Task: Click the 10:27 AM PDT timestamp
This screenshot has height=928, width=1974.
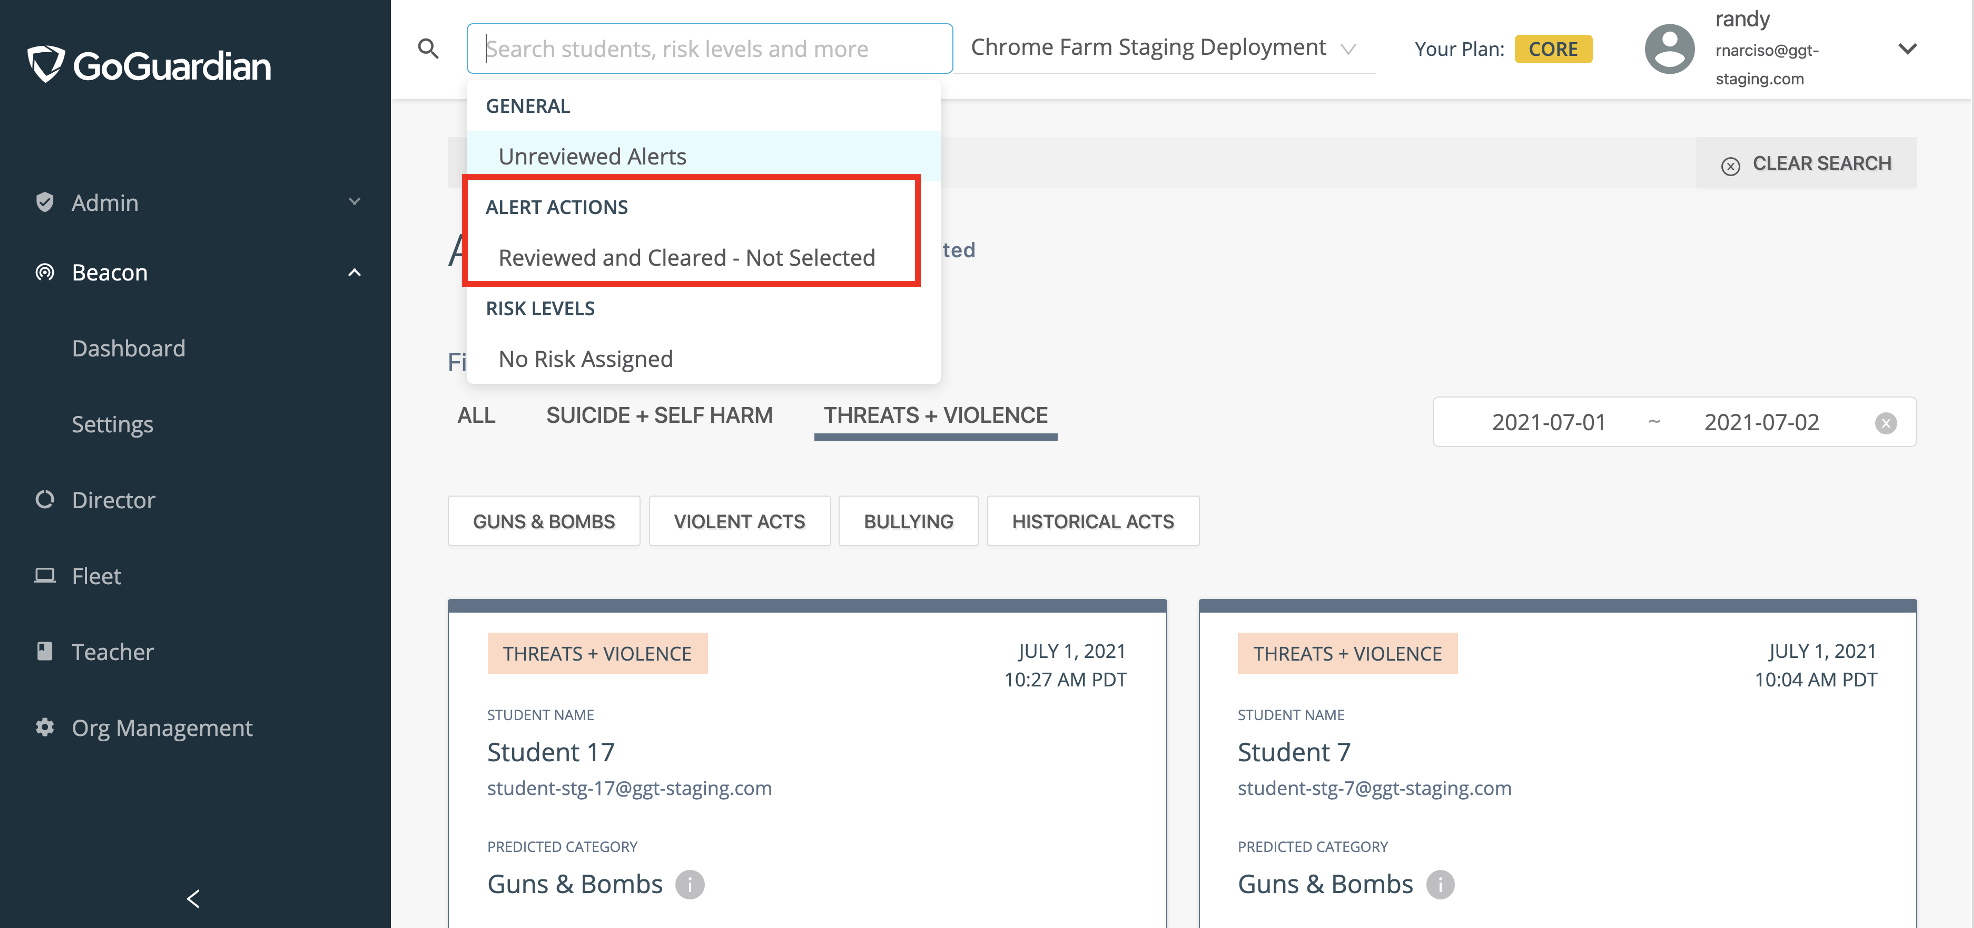Action: click(1066, 680)
